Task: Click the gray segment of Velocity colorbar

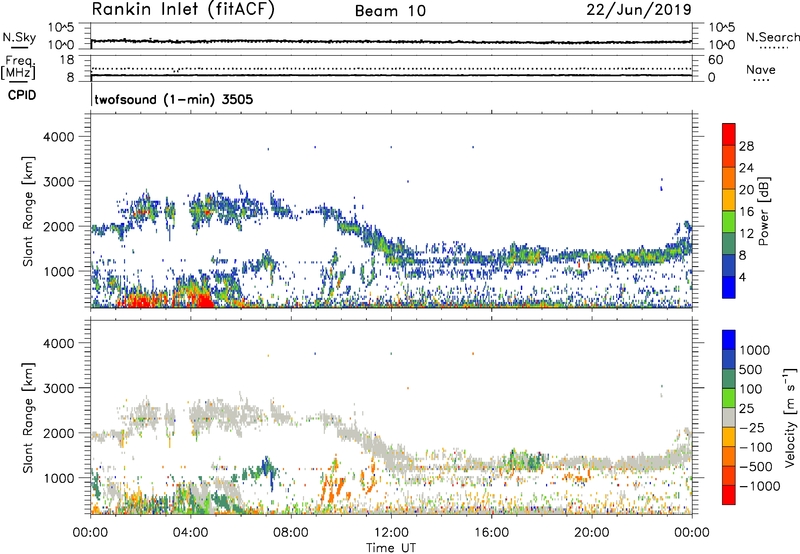Action: pyautogui.click(x=729, y=417)
